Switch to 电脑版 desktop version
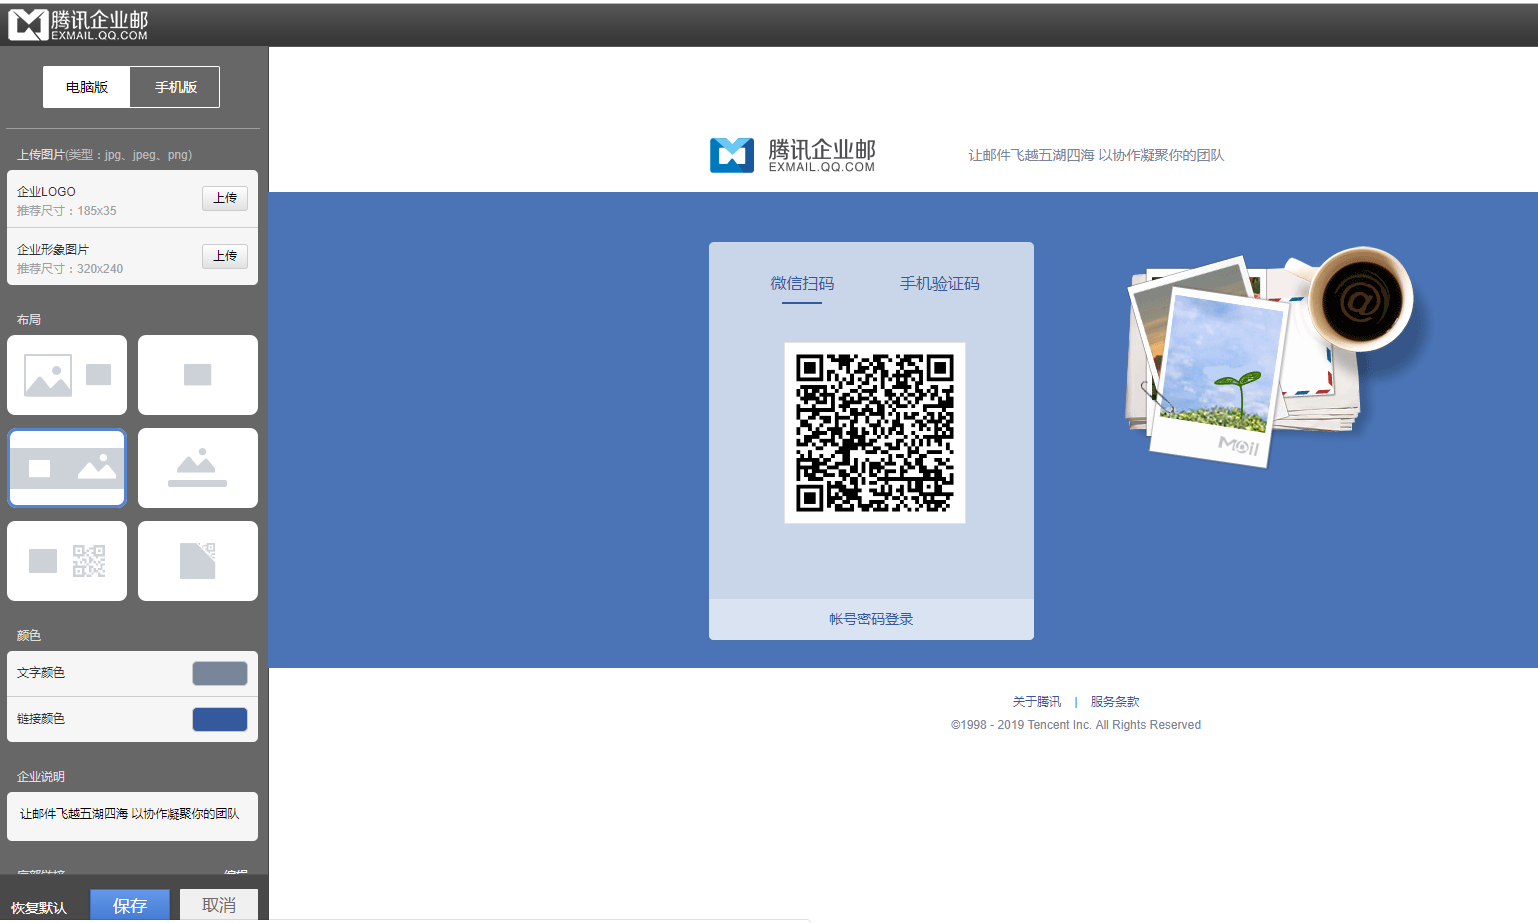This screenshot has height=923, width=1538. [x=87, y=87]
